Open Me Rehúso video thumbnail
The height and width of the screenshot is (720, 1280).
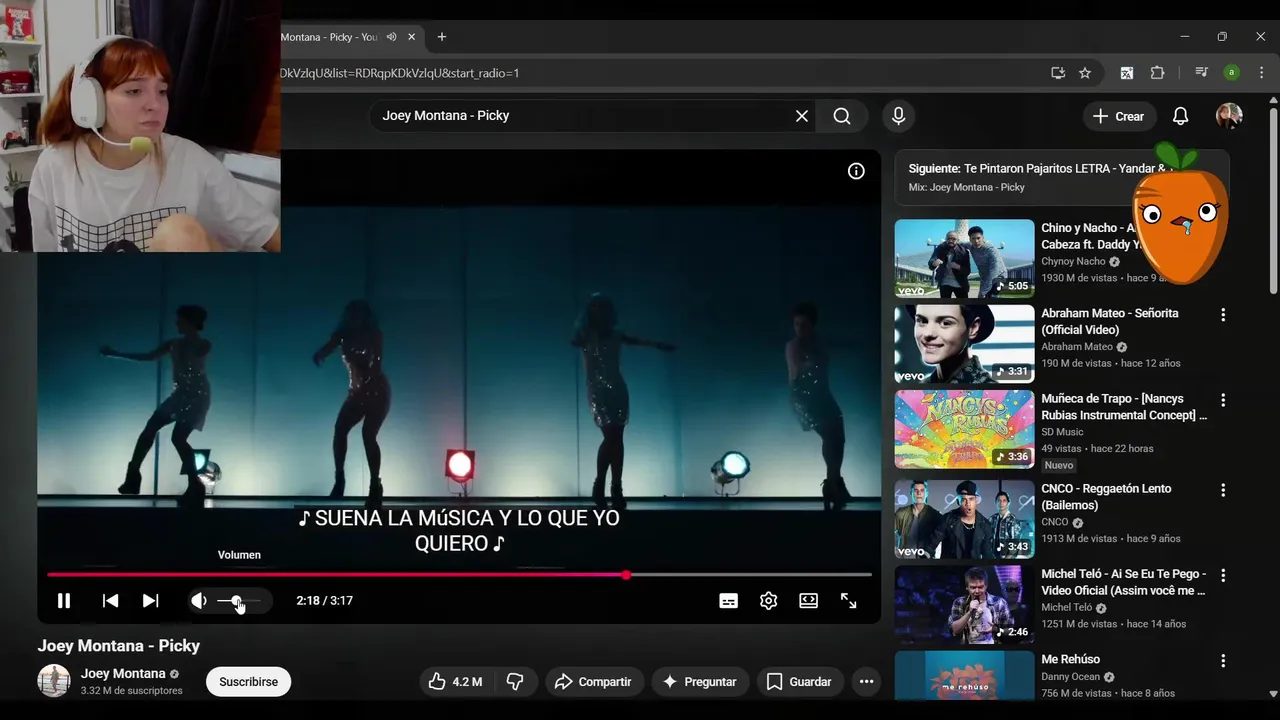click(964, 675)
